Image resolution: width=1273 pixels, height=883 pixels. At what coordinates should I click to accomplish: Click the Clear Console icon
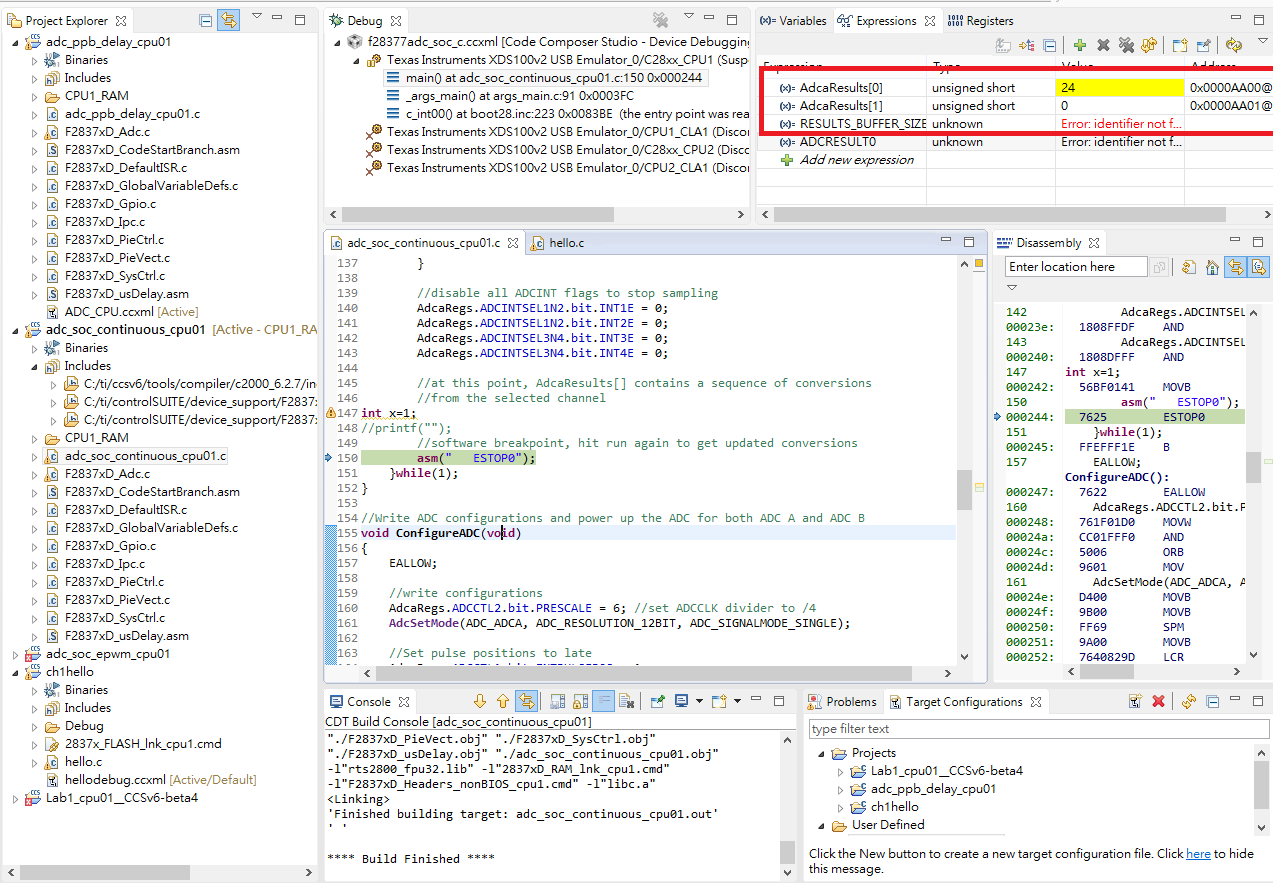point(626,702)
